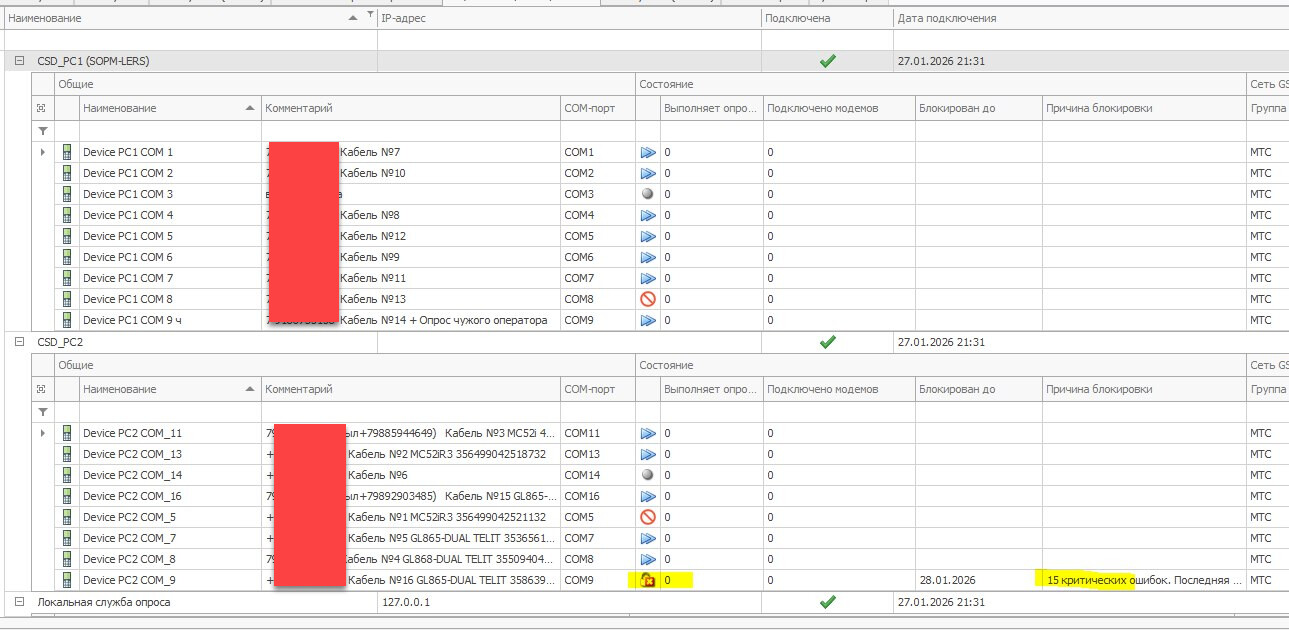Viewport: 1289px width, 630px height.
Task: Click the green connected checkmark for CSD_PC2
Action: click(x=827, y=342)
